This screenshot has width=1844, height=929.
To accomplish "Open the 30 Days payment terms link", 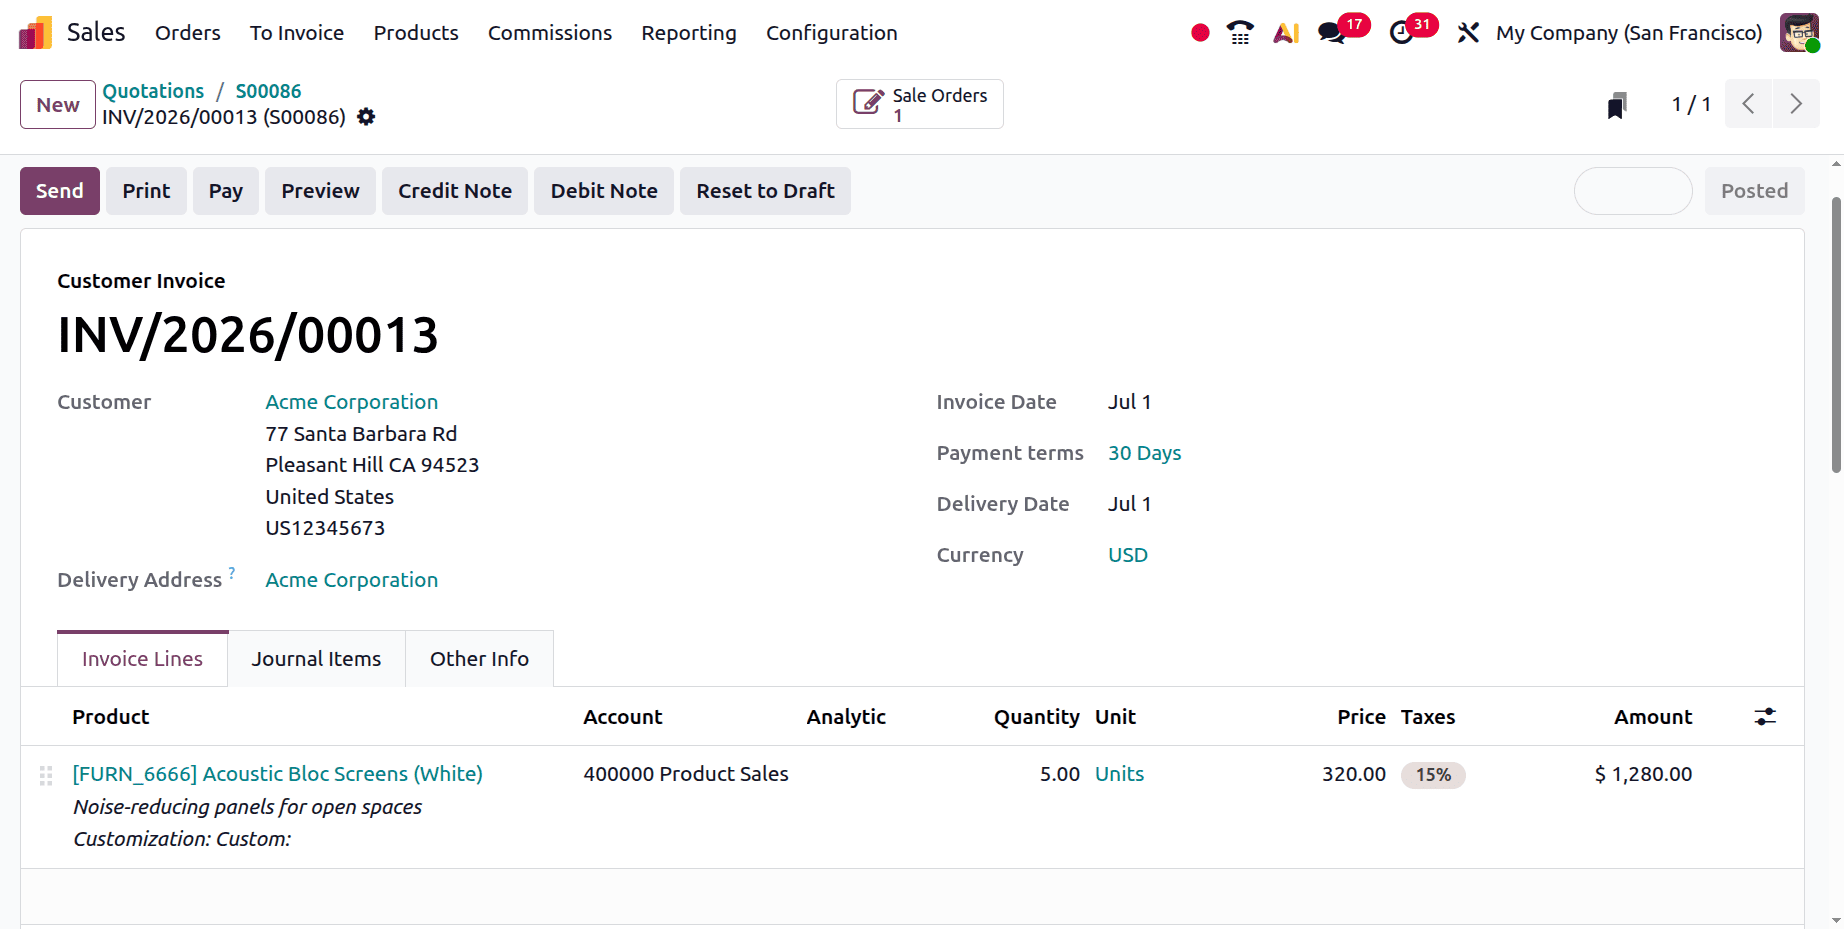I will 1144,453.
